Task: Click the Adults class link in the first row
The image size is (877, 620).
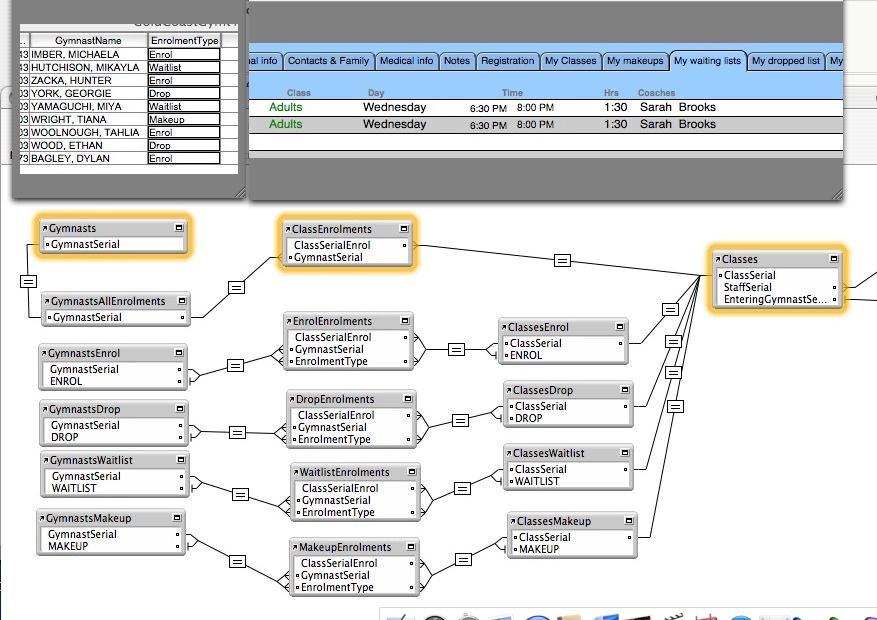Action: coord(285,107)
